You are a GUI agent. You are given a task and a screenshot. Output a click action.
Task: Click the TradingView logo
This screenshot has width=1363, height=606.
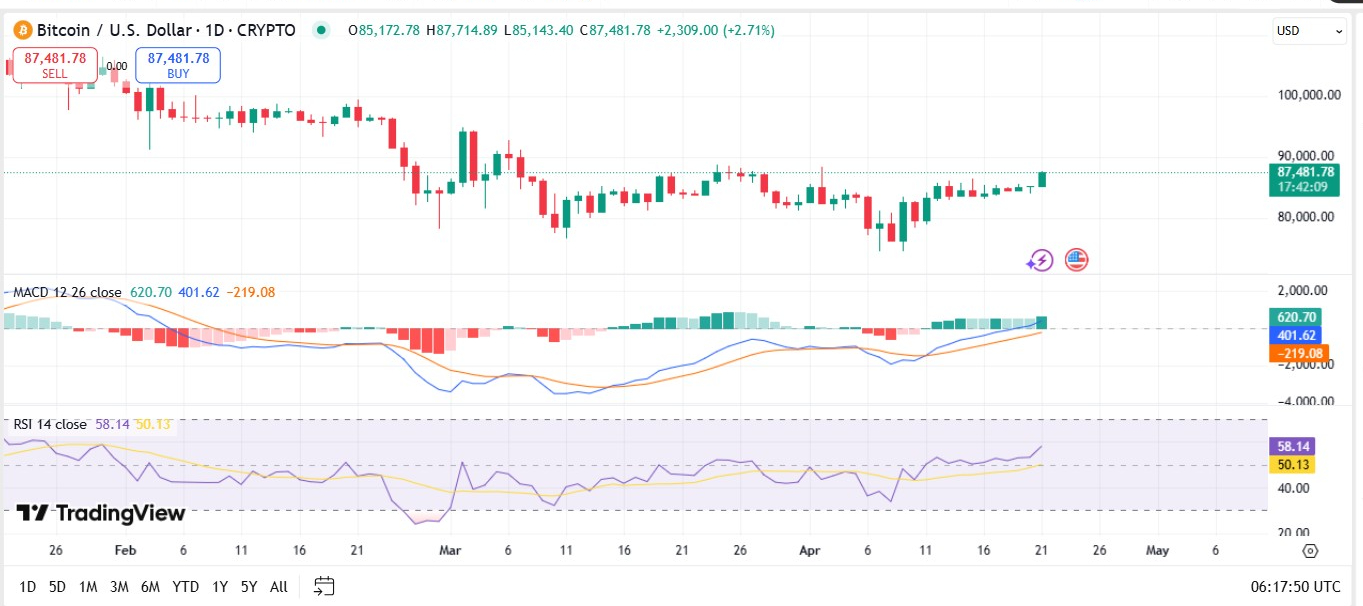101,513
